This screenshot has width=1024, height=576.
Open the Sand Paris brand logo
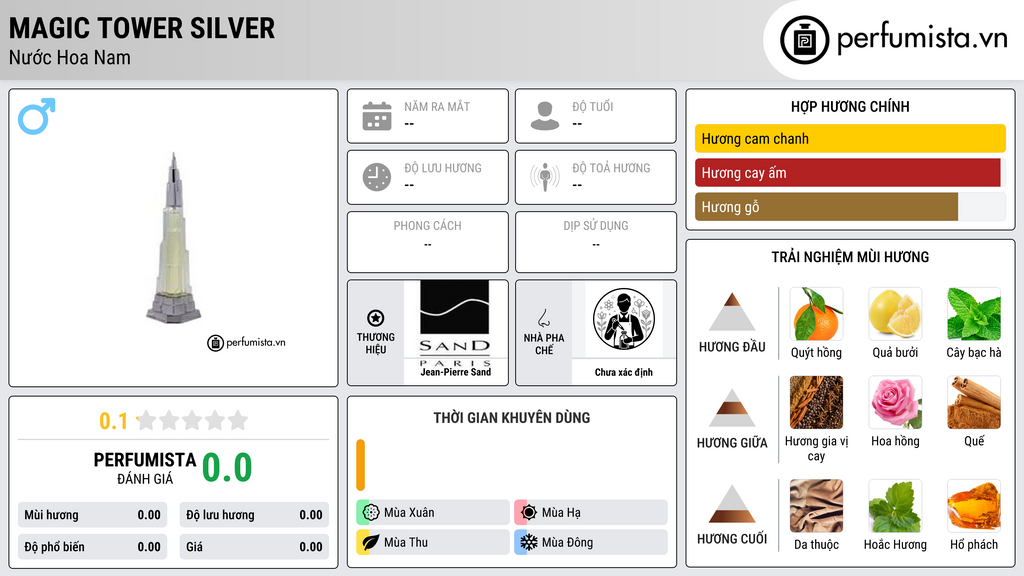point(455,323)
